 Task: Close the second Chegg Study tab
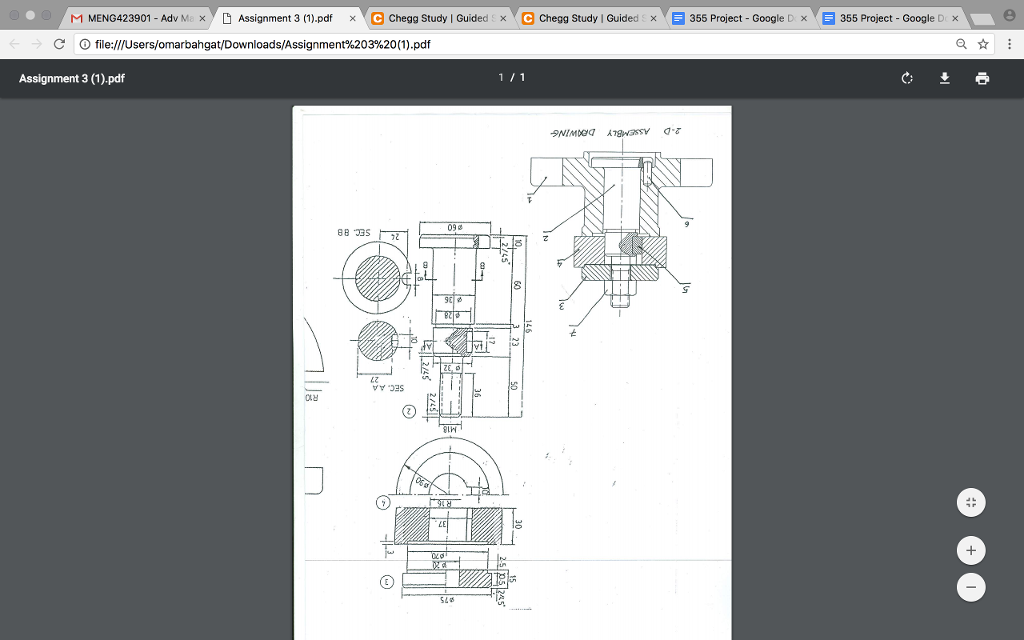[x=653, y=18]
